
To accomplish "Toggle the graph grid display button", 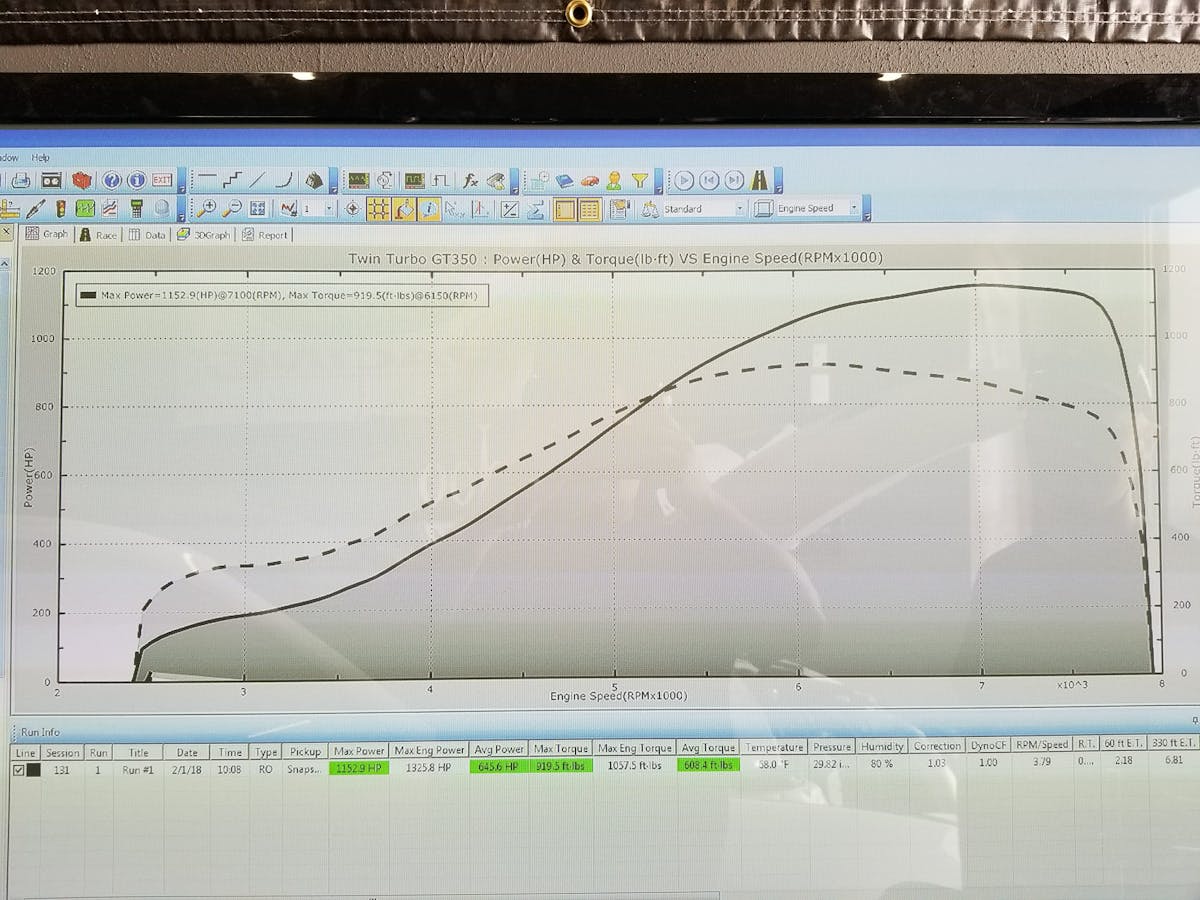I will (x=378, y=209).
